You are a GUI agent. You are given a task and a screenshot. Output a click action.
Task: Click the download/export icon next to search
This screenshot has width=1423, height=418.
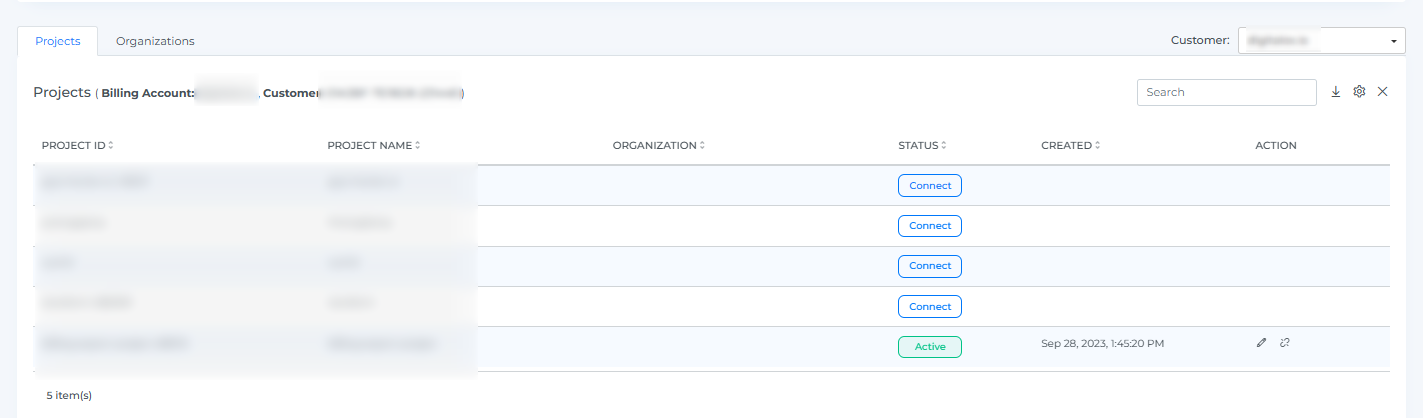click(1336, 92)
